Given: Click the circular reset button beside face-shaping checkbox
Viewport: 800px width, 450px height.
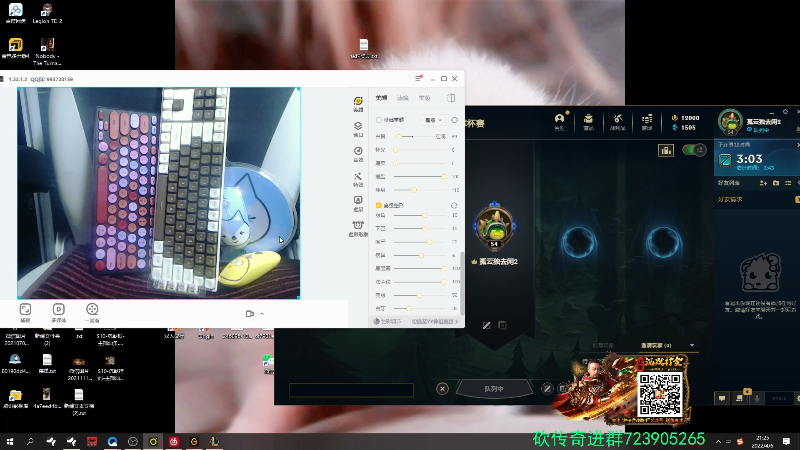Looking at the screenshot, I should (x=454, y=205).
